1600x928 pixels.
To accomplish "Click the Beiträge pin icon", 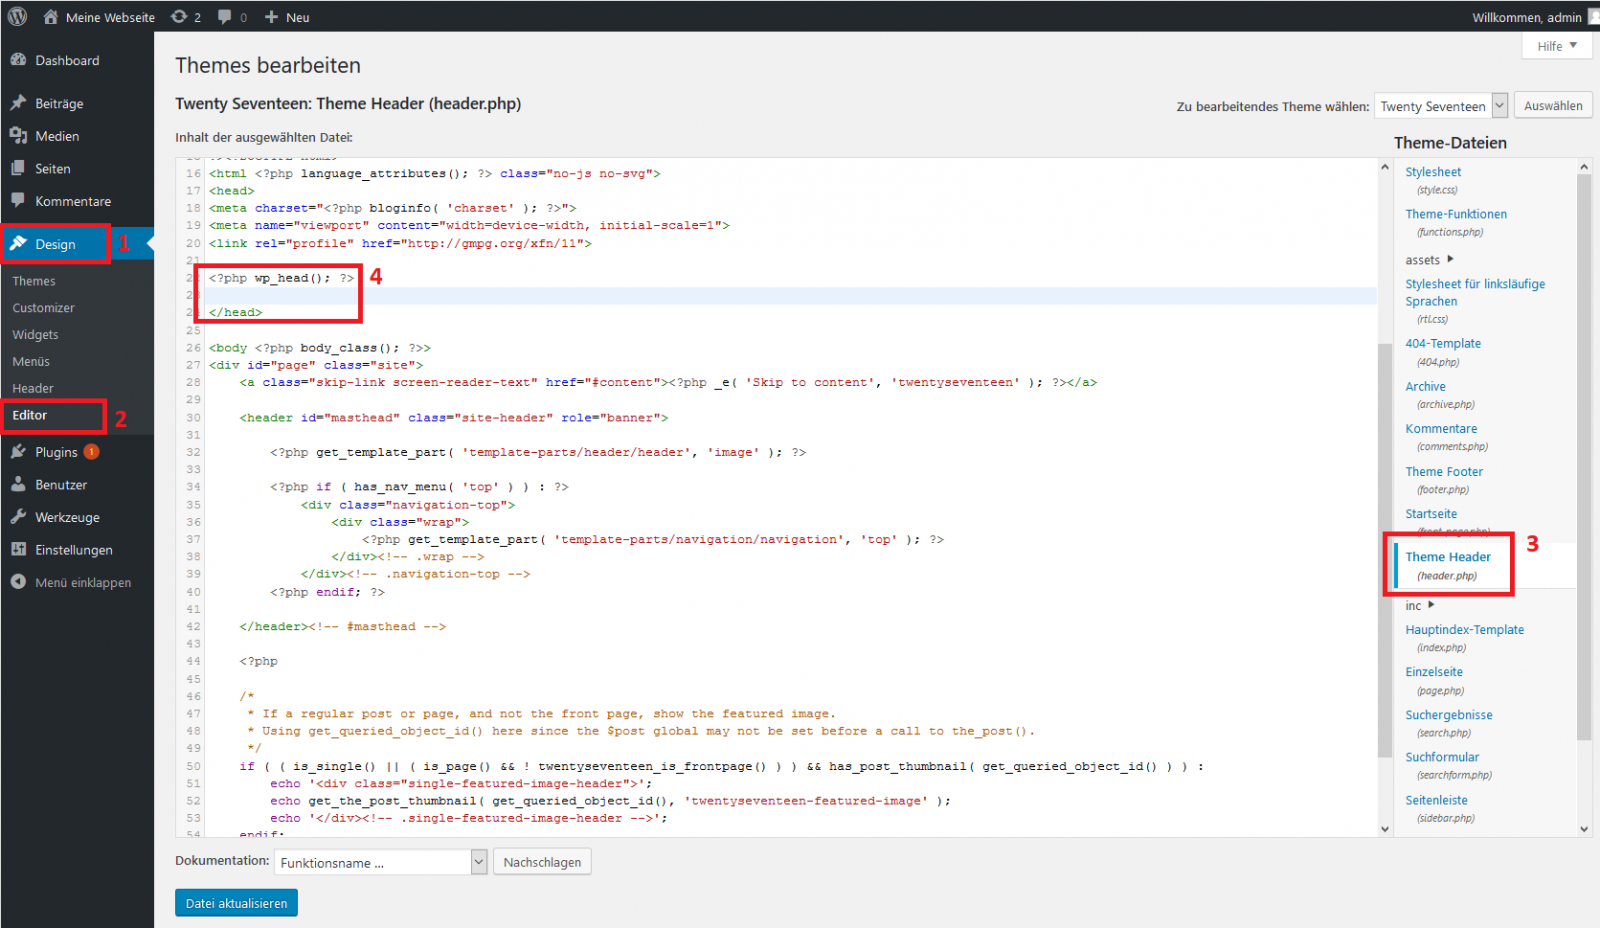I will coord(20,102).
